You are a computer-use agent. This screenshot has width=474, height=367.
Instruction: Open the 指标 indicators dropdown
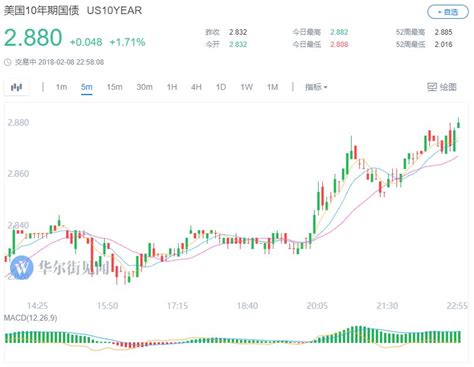[316, 87]
